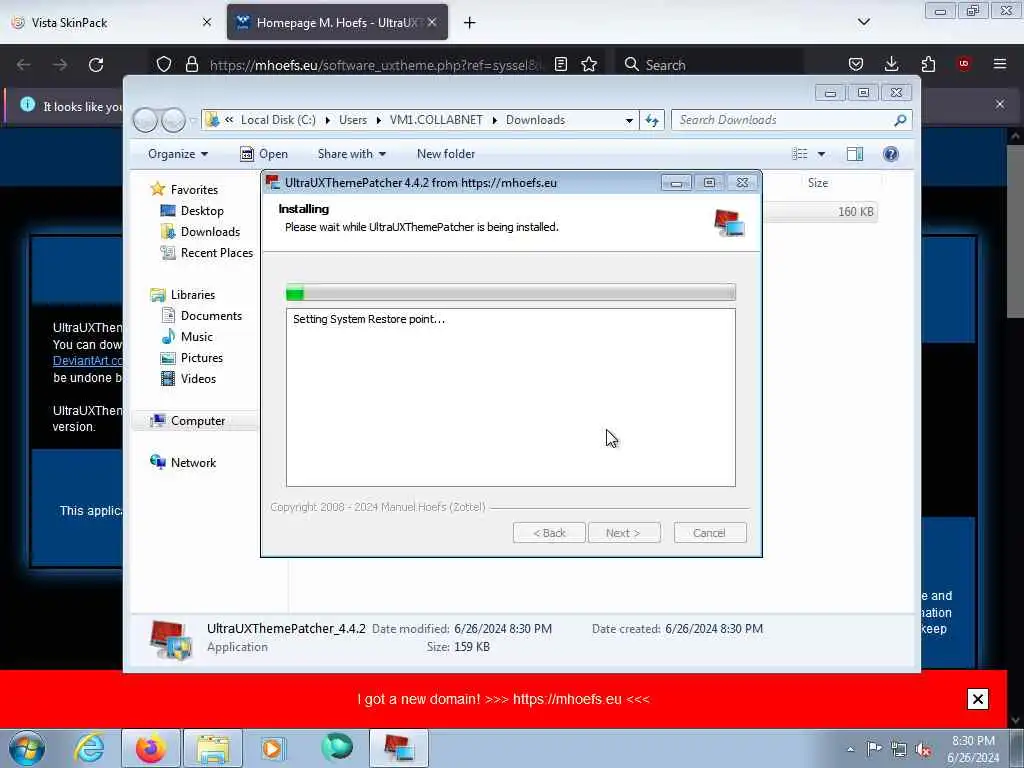Click Next button in installer dialog

(x=624, y=533)
